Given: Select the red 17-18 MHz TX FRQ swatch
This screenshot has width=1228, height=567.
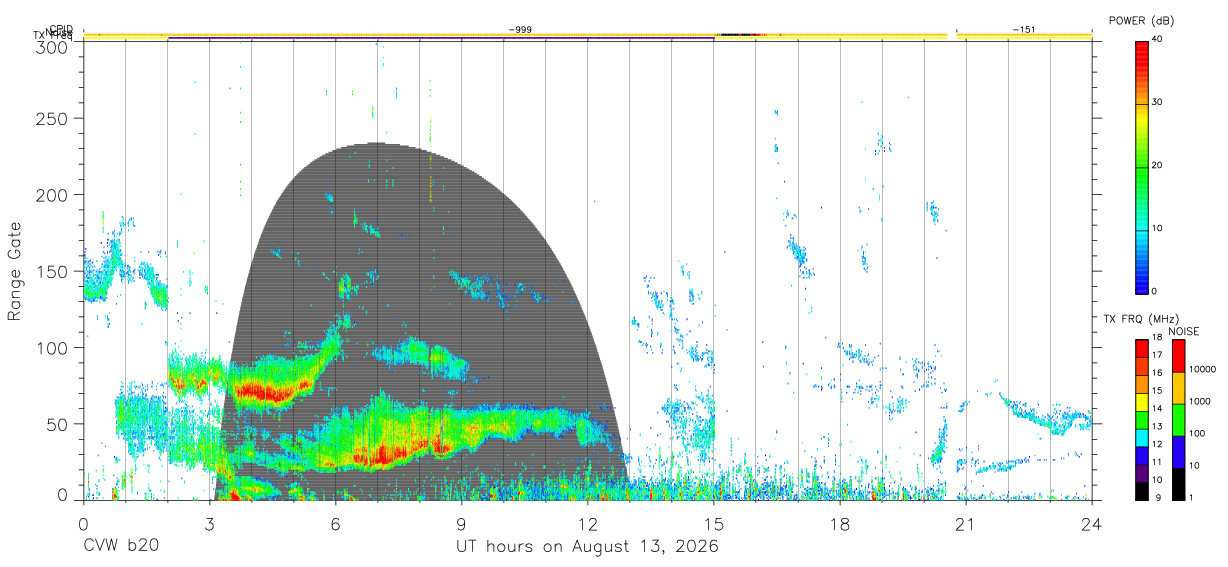Looking at the screenshot, I should [1142, 347].
